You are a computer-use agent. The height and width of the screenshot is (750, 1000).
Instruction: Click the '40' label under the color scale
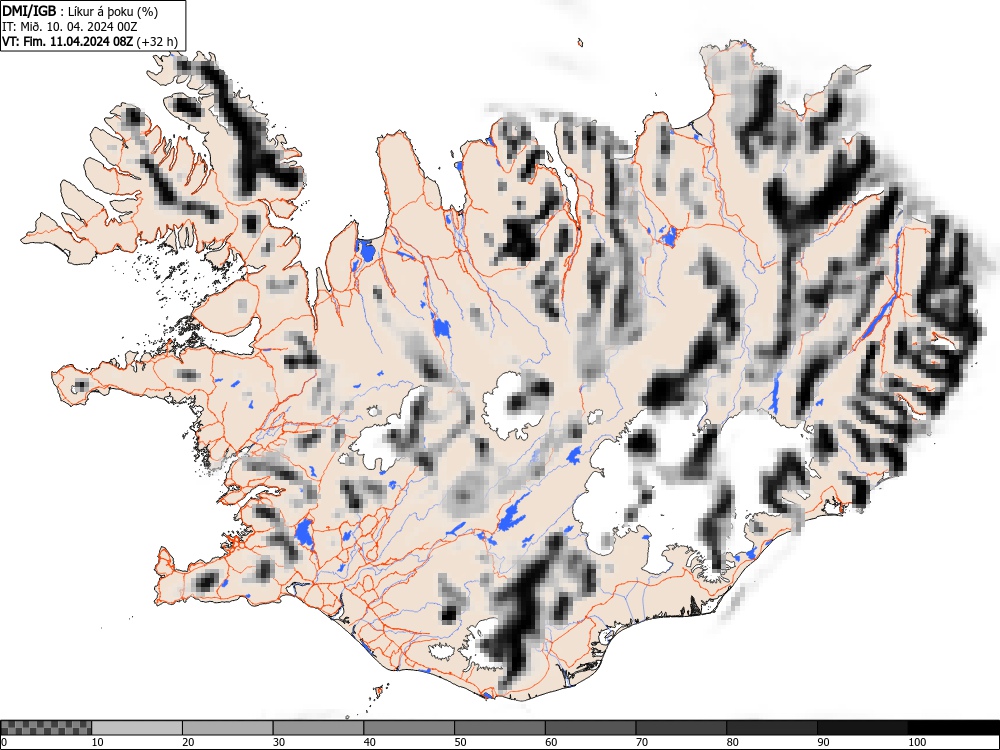369,742
